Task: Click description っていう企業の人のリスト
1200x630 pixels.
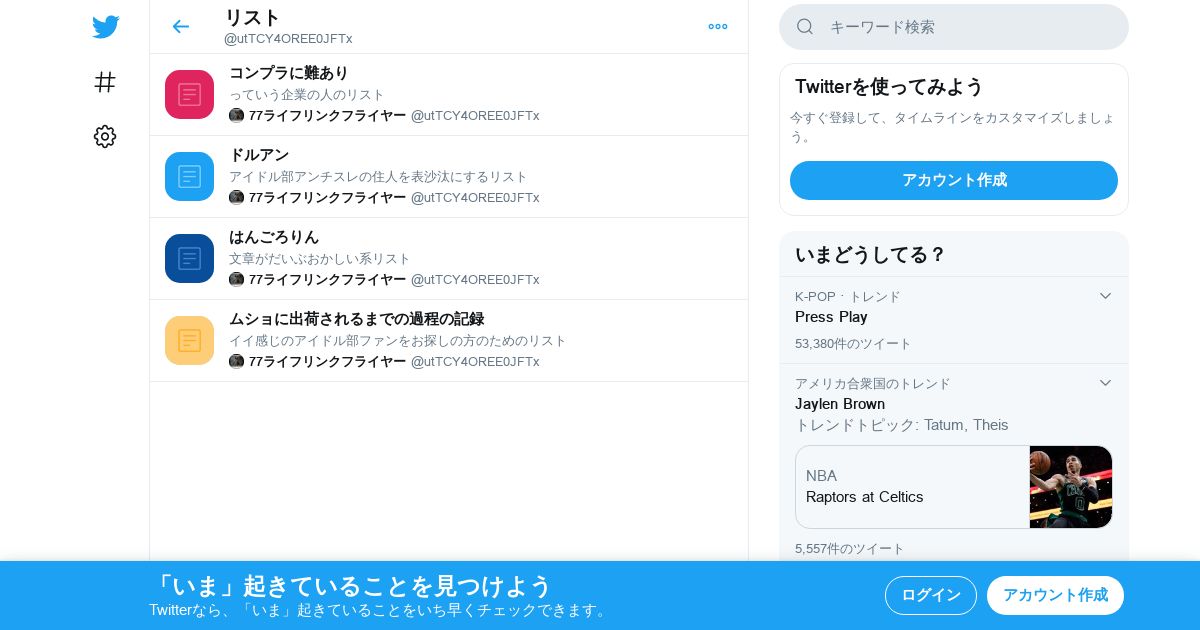Action: coord(307,95)
